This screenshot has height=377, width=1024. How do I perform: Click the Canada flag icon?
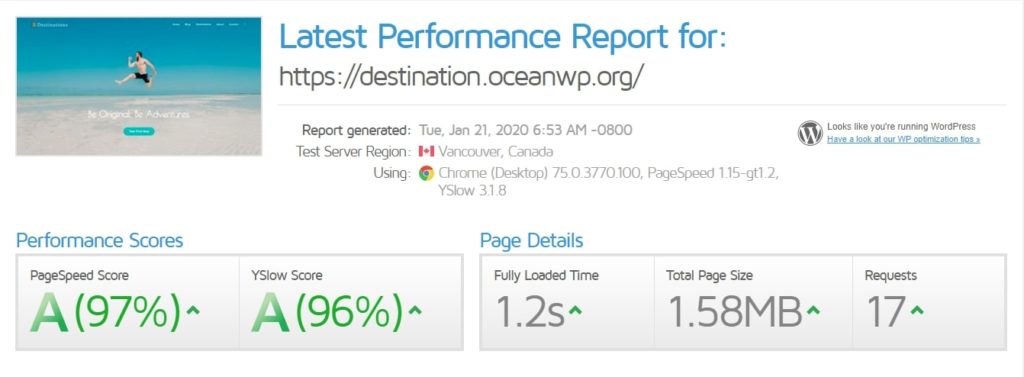click(426, 152)
